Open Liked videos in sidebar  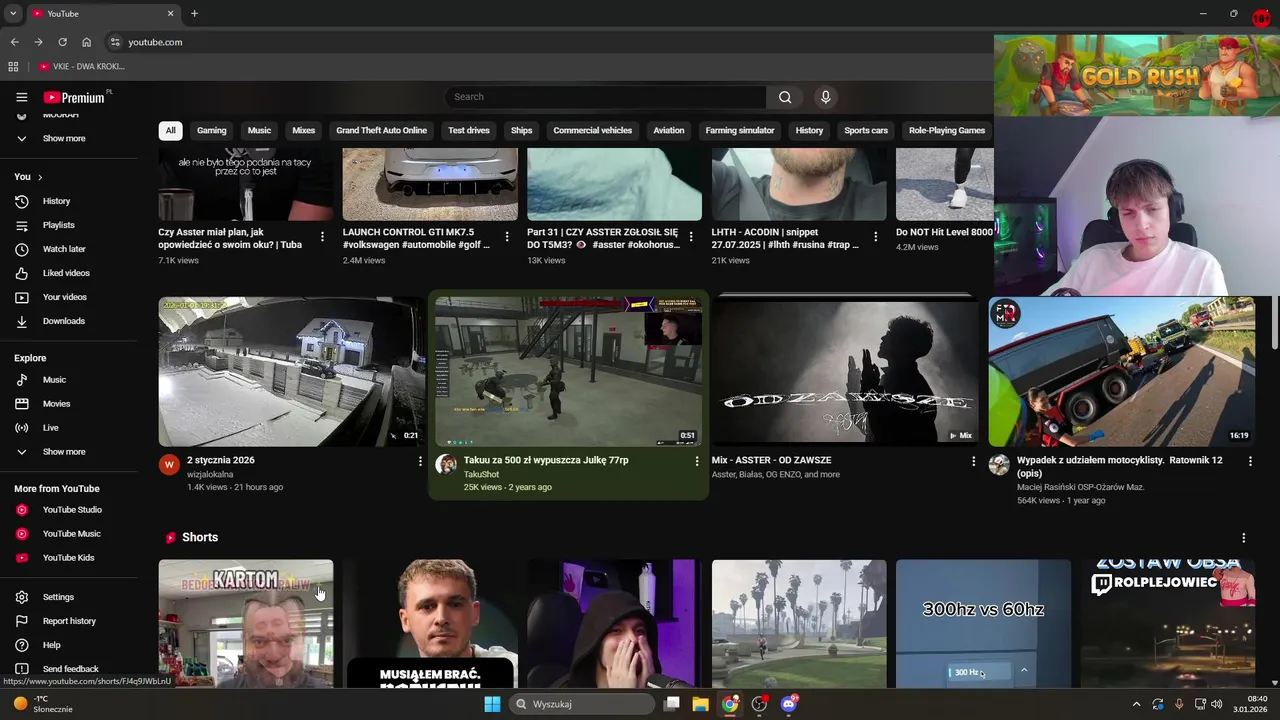(x=68, y=273)
